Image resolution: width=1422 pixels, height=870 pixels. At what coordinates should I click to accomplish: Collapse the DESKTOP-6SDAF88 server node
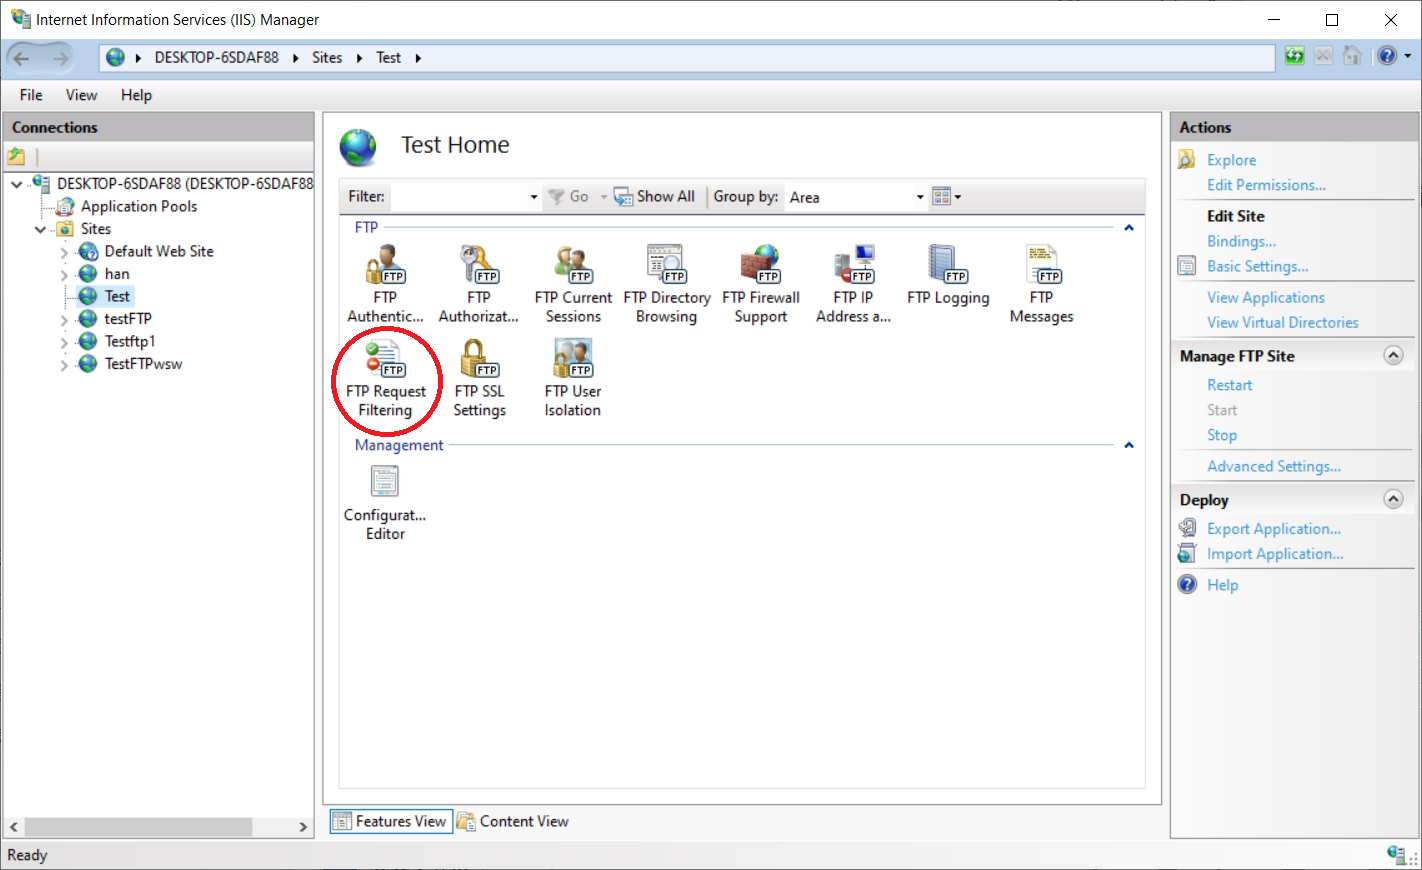16,184
